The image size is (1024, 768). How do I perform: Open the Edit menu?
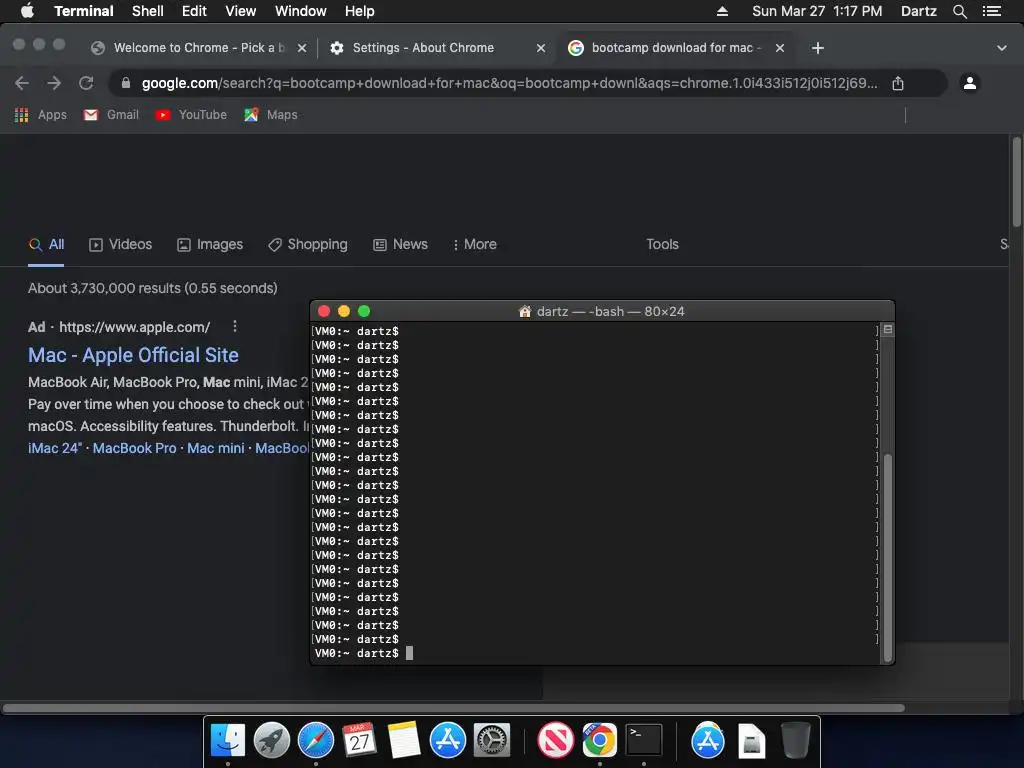point(194,11)
